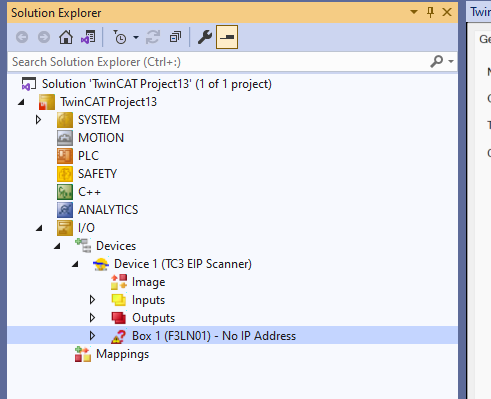The width and height of the screenshot is (491, 399).
Task: Click the MOTION node icon
Action: (x=65, y=138)
